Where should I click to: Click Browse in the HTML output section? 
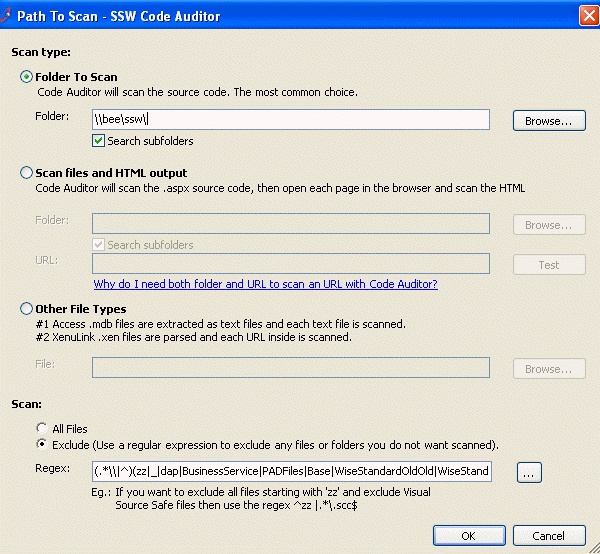click(x=549, y=224)
